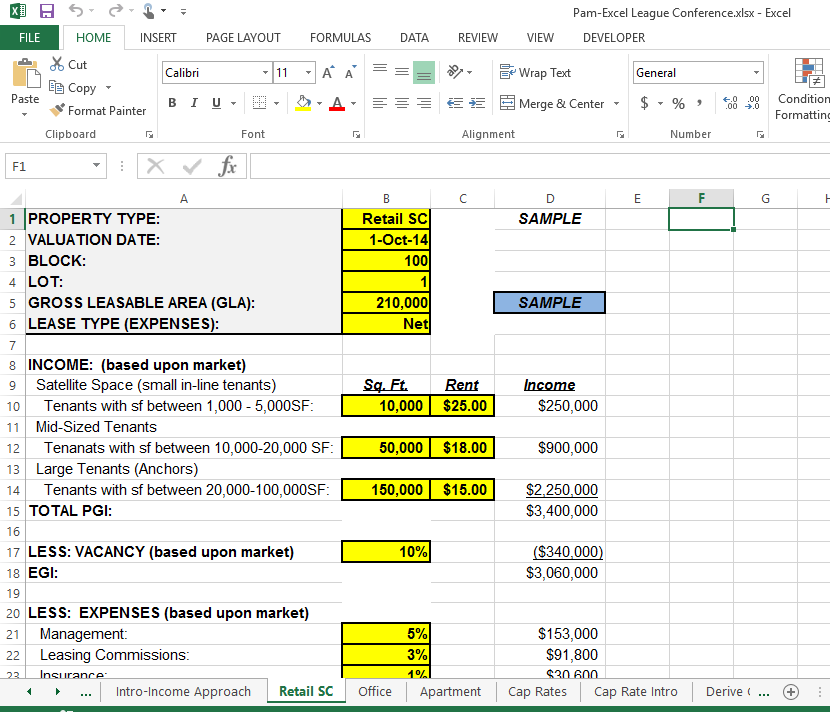The image size is (830, 712).
Task: Open the Calibri font name dropdown
Action: coord(265,72)
